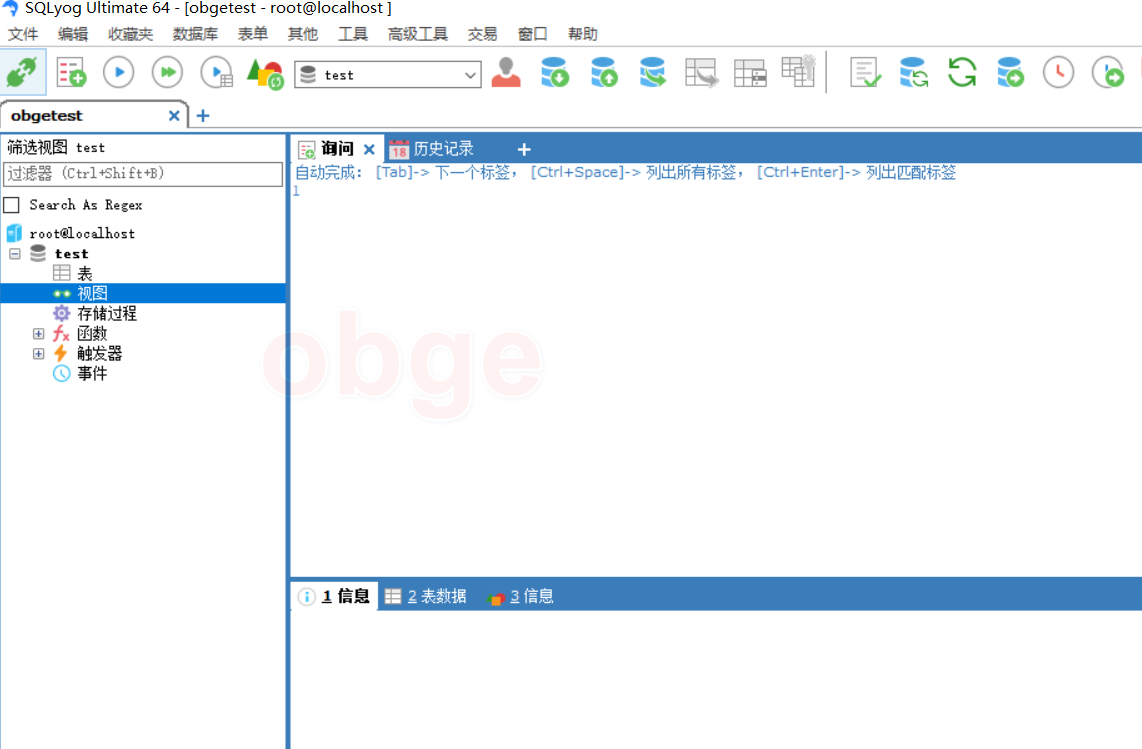Viewport: 1142px width, 749px height.
Task: Select the 函数 functions node
Action: [92, 334]
